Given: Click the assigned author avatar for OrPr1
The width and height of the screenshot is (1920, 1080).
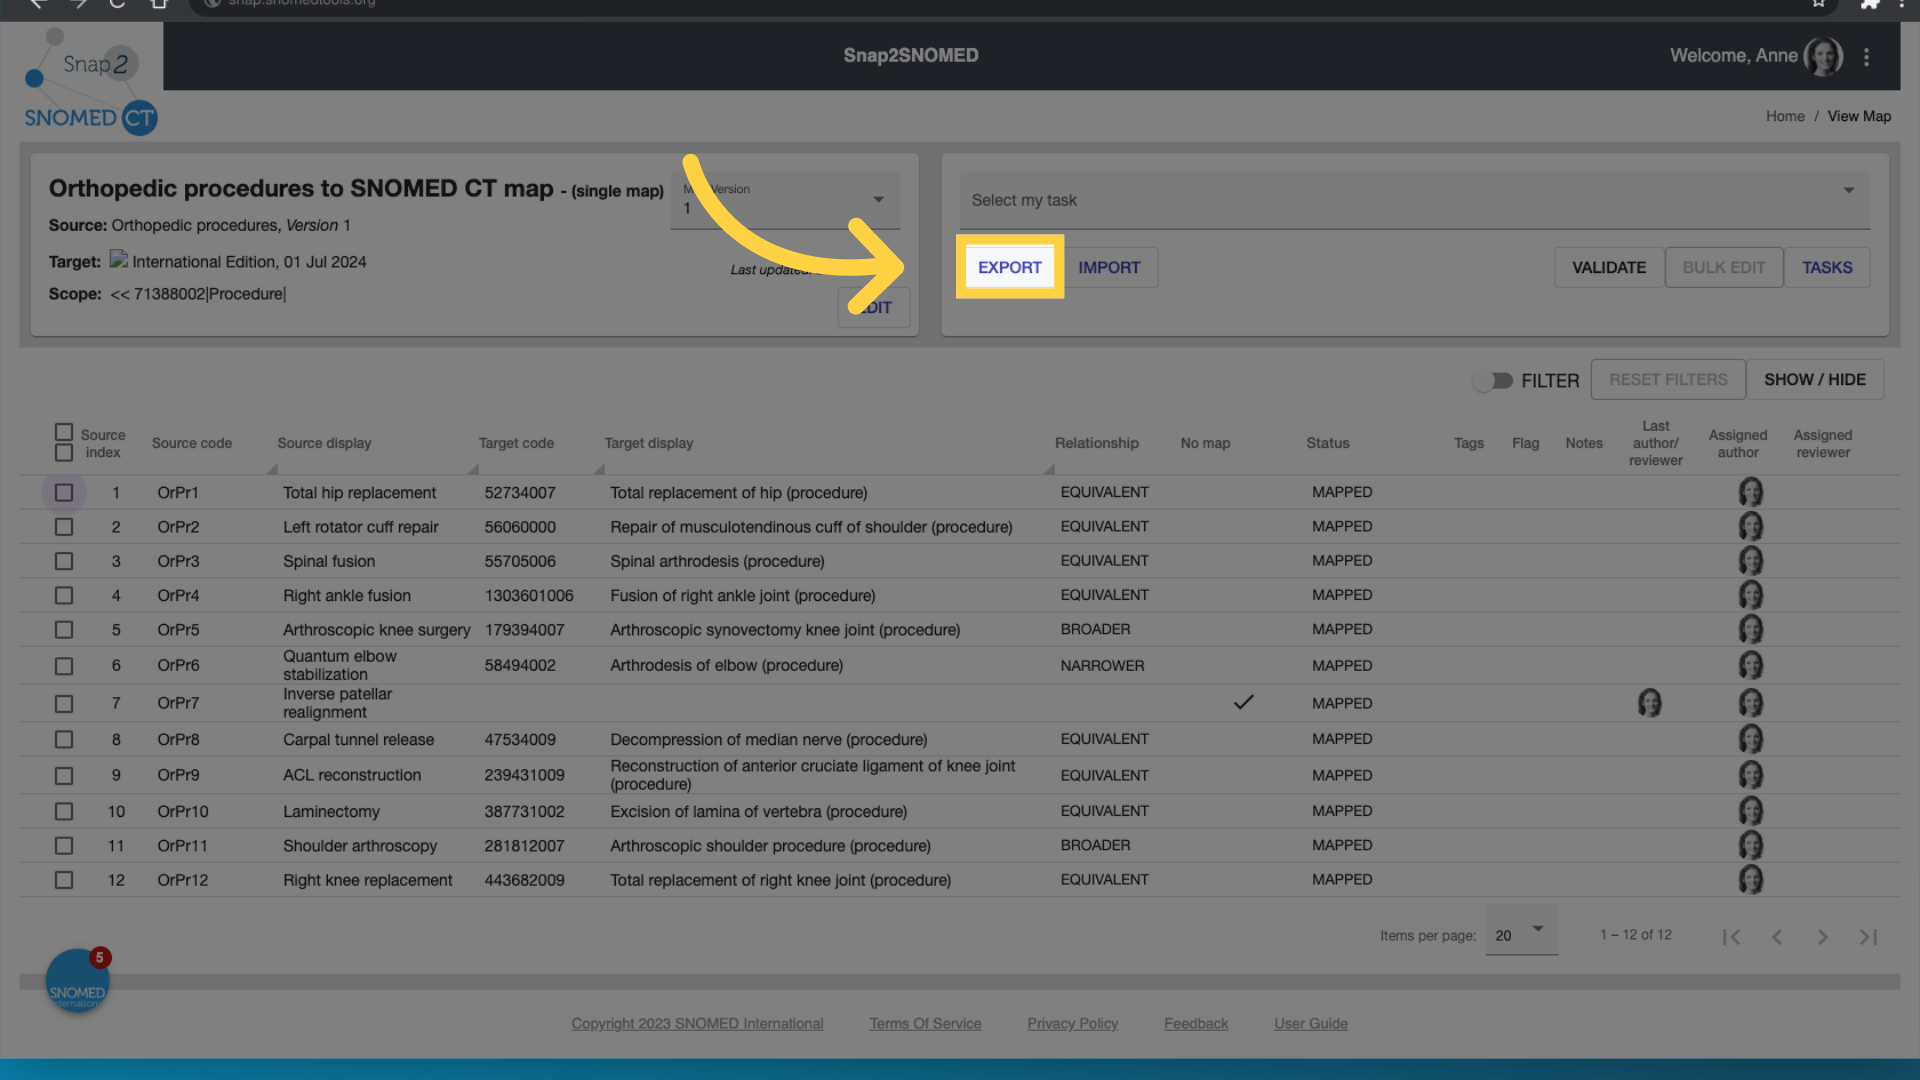Looking at the screenshot, I should tap(1750, 492).
